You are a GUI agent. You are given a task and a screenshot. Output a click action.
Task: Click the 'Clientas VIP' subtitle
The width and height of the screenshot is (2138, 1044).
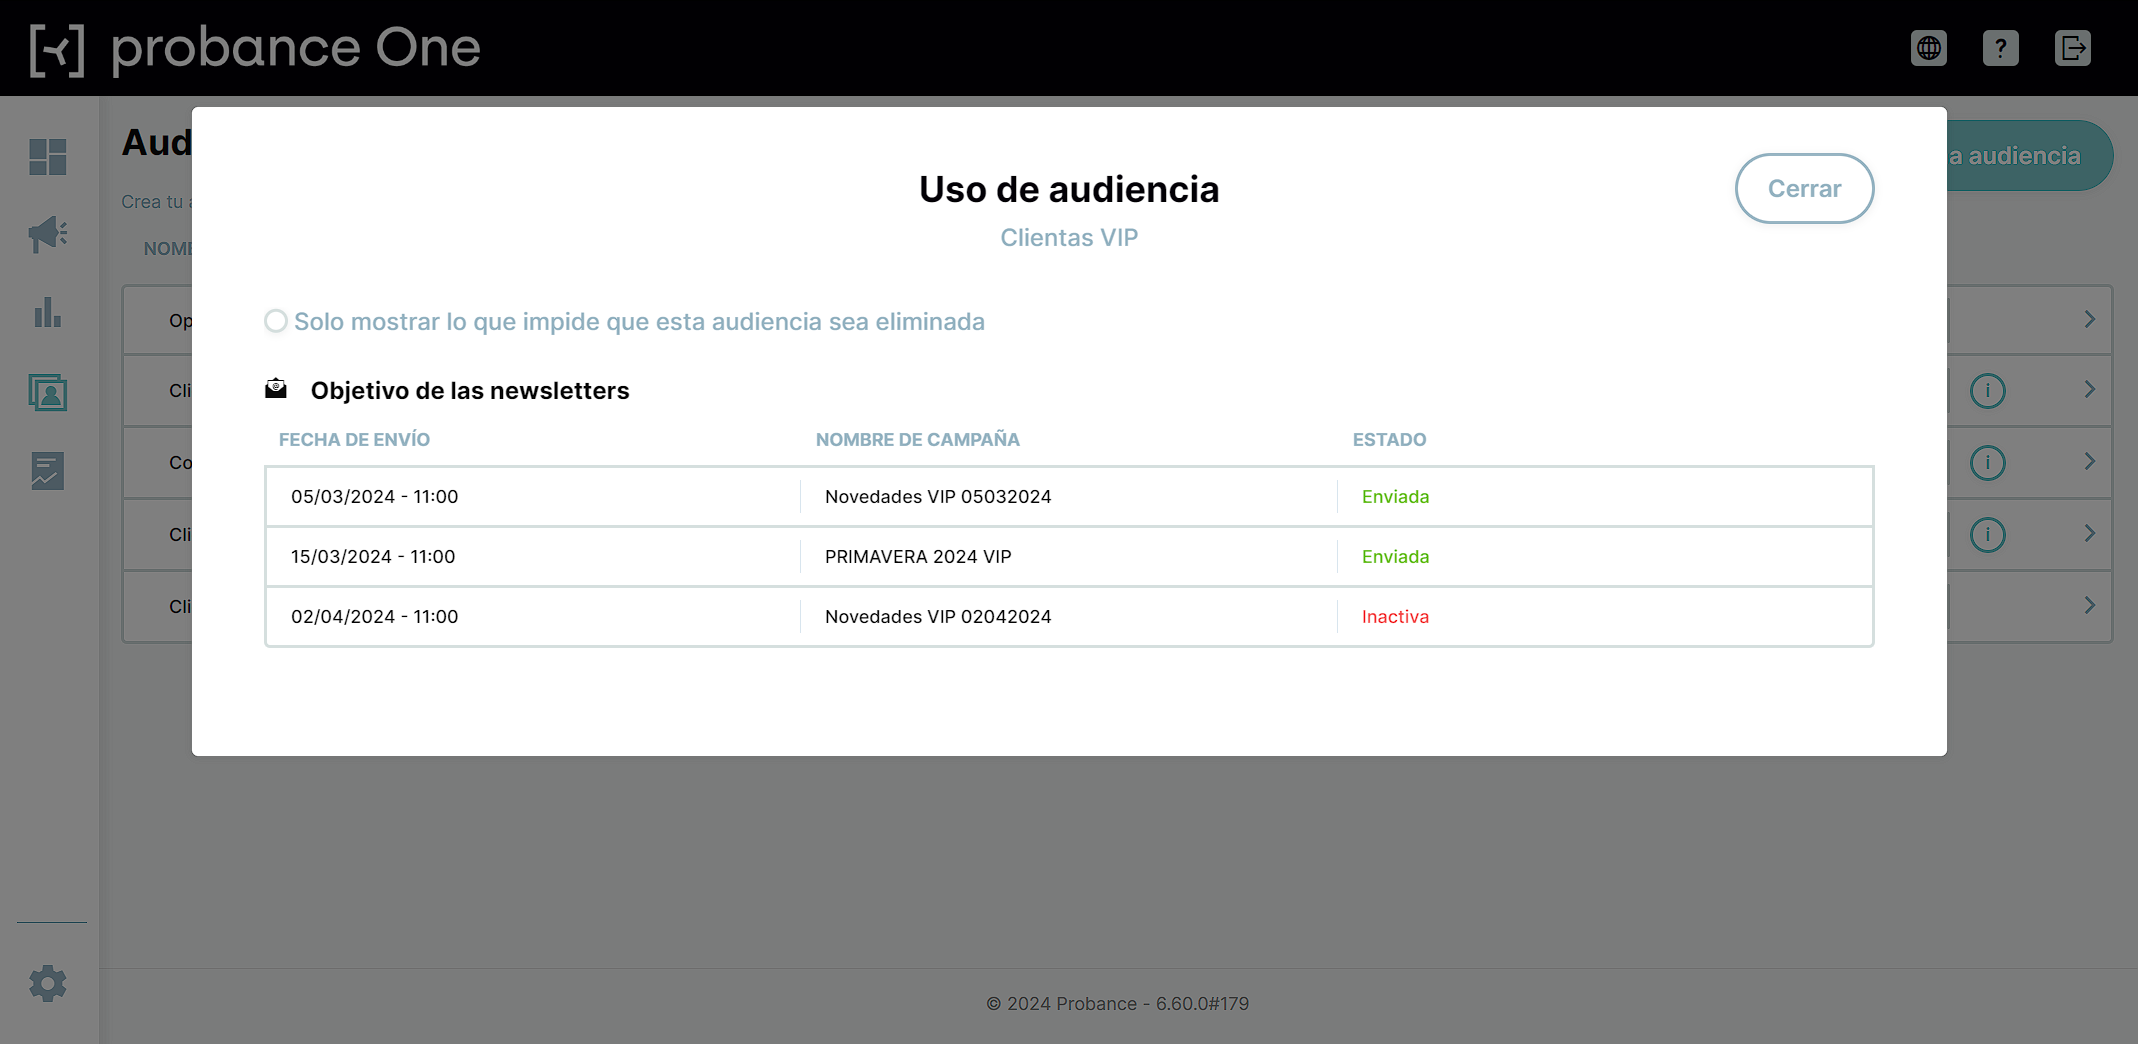pyautogui.click(x=1069, y=237)
